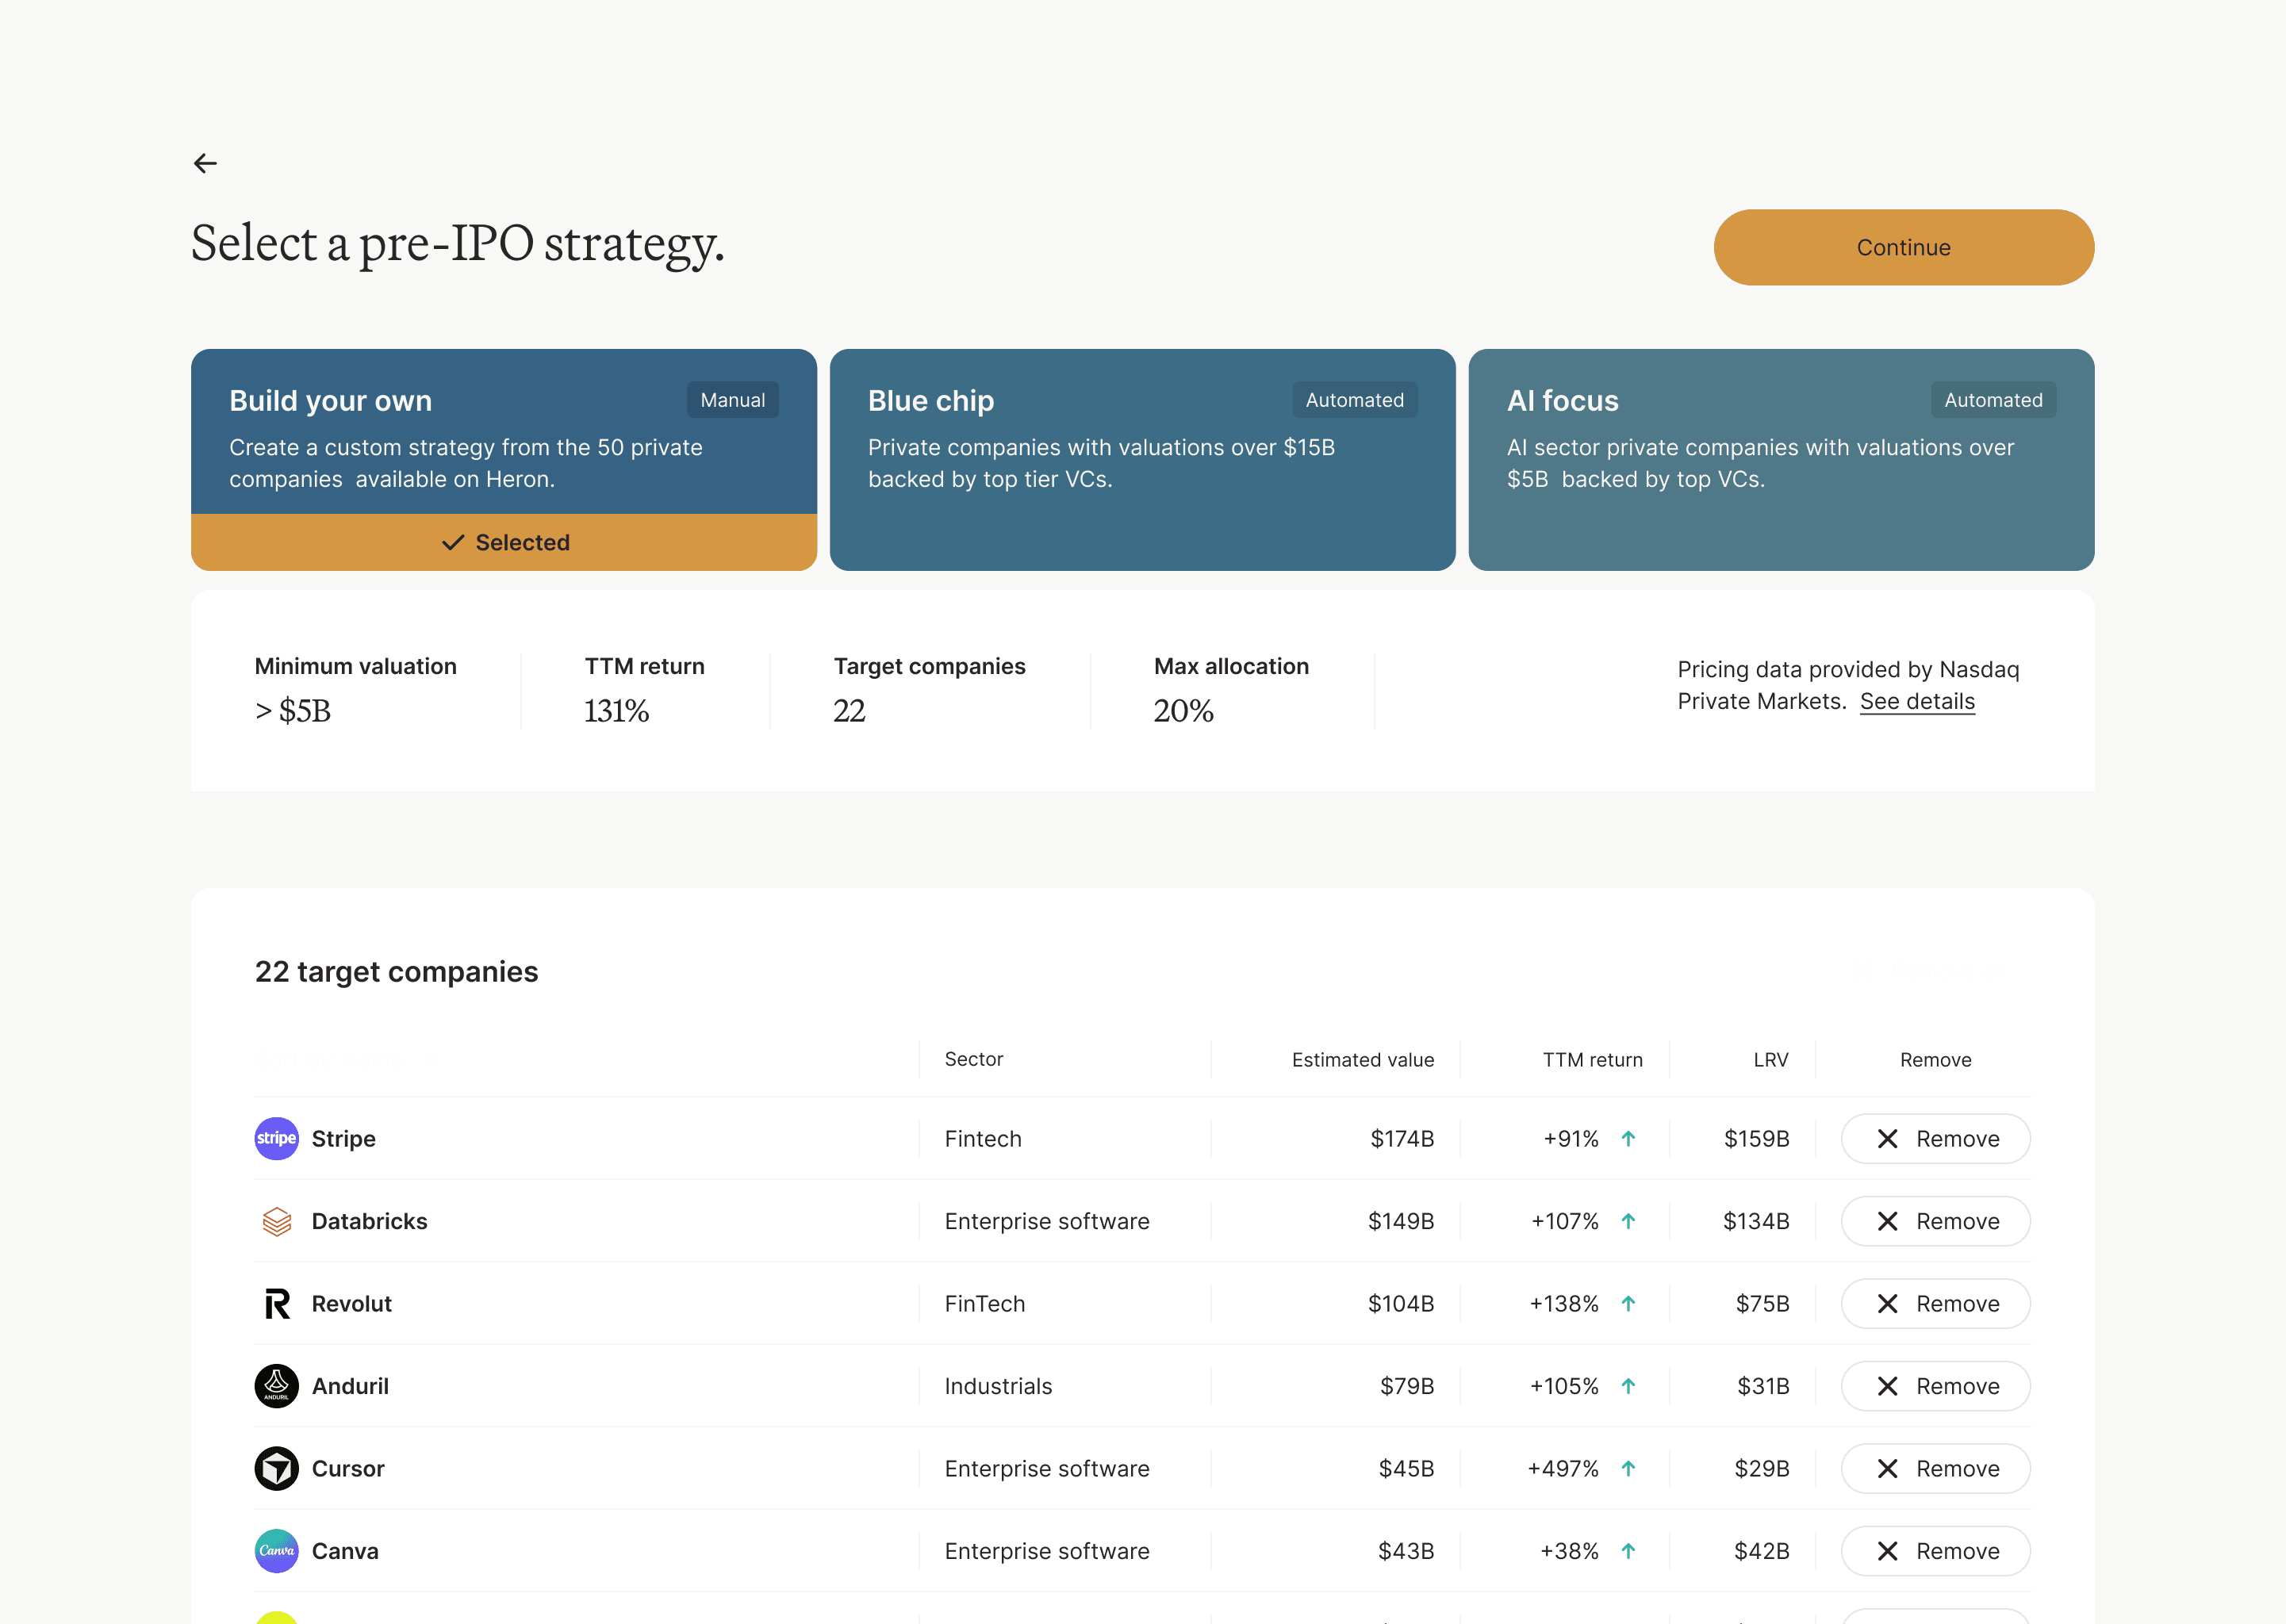Click Canva's '$43B' estimated value

coord(1406,1551)
